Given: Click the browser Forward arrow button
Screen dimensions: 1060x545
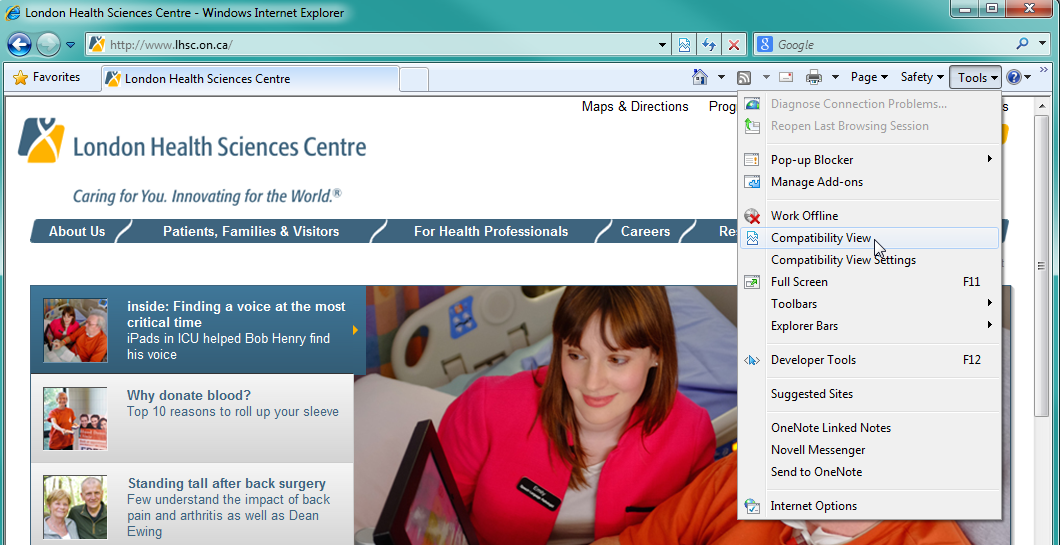Looking at the screenshot, I should [x=48, y=45].
